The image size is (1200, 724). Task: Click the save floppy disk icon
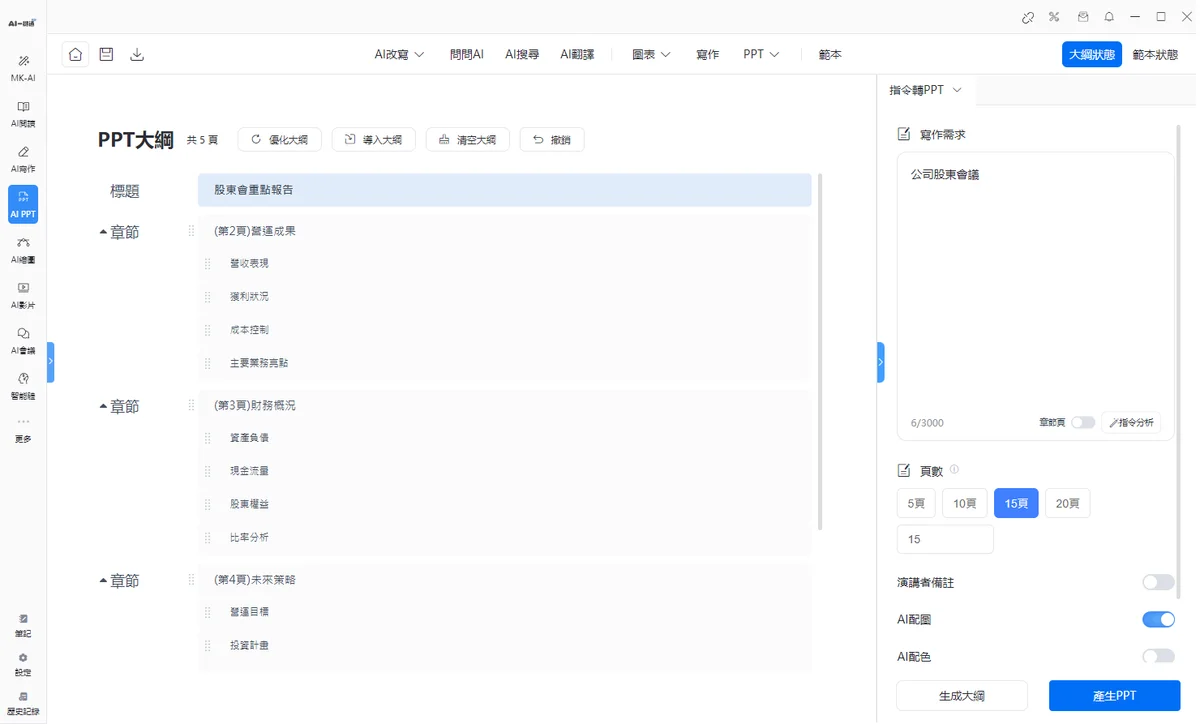click(x=106, y=54)
